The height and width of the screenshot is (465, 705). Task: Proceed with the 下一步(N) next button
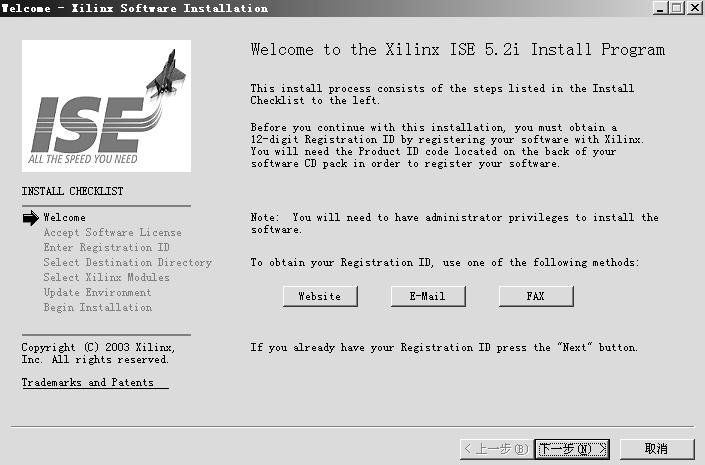[572, 449]
